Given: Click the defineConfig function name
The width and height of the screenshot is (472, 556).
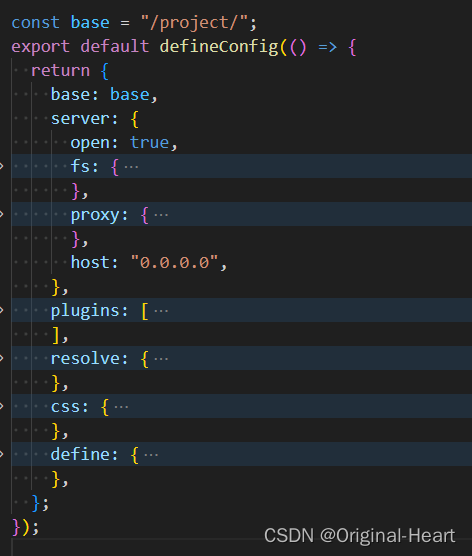Looking at the screenshot, I should (x=219, y=47).
